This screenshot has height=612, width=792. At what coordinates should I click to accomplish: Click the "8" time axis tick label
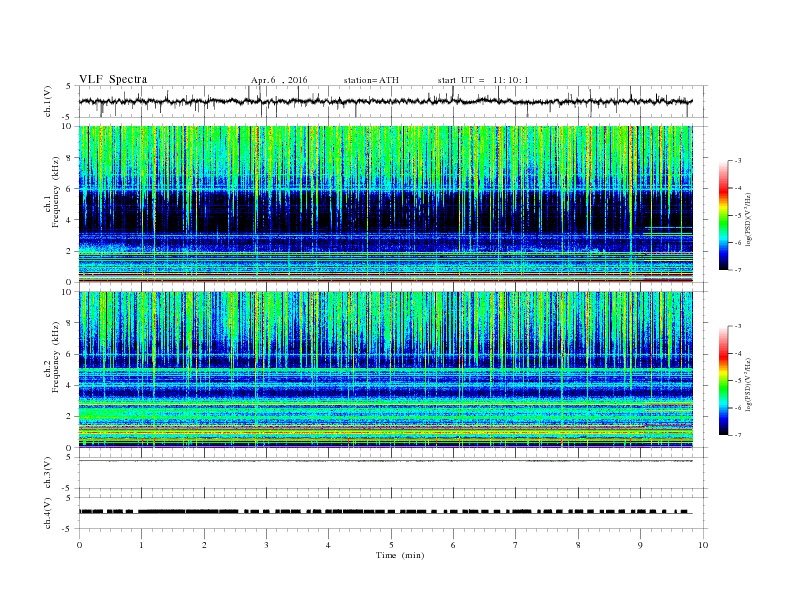[578, 545]
